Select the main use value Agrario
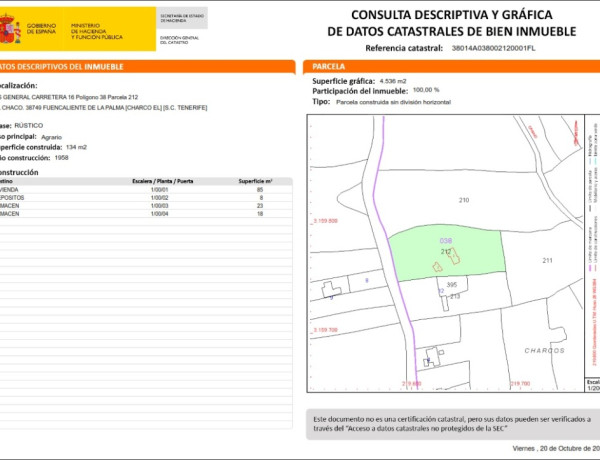600x460 pixels. pos(51,137)
